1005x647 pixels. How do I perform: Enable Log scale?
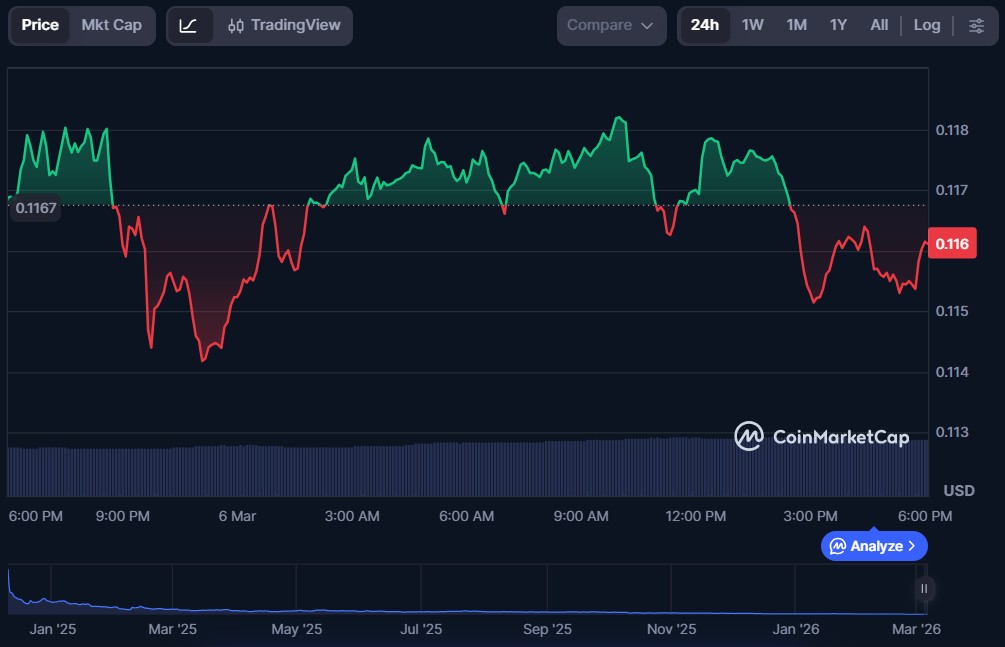926,25
